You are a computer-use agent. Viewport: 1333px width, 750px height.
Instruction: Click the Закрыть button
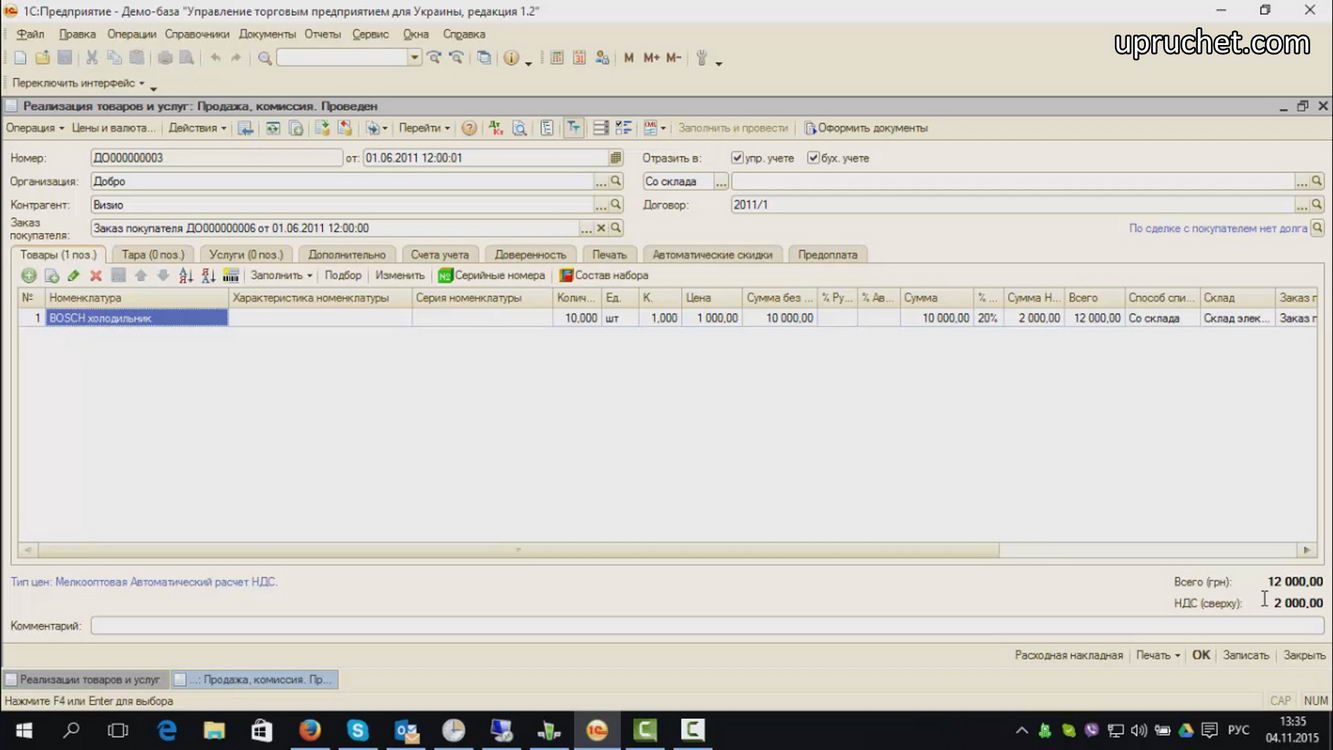[x=1305, y=655]
